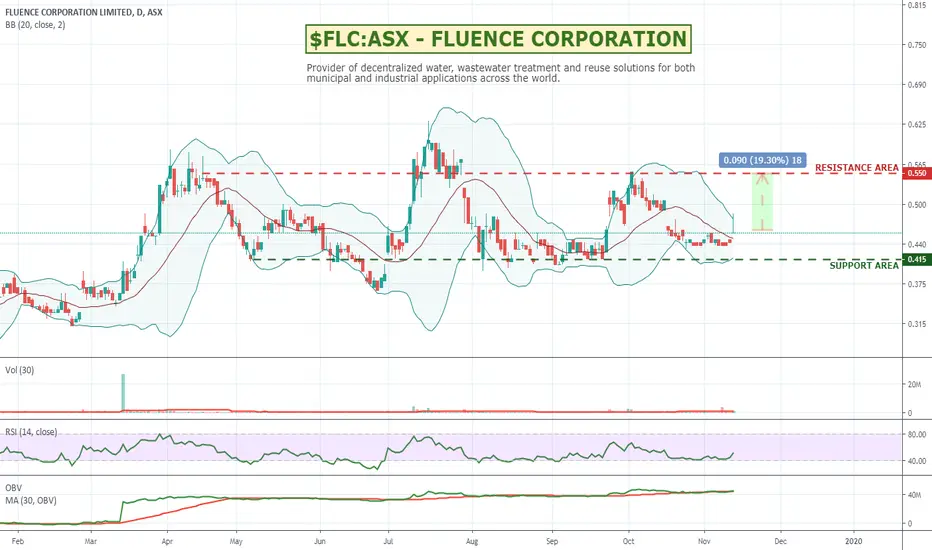Click the Dec label on time axis
The height and width of the screenshot is (550, 932).
click(780, 541)
